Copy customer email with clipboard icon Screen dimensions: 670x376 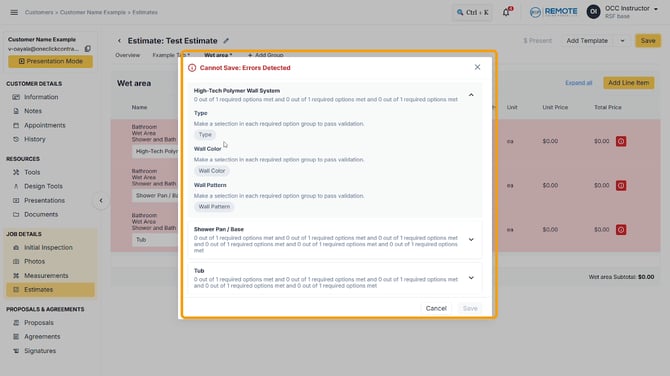click(x=88, y=49)
